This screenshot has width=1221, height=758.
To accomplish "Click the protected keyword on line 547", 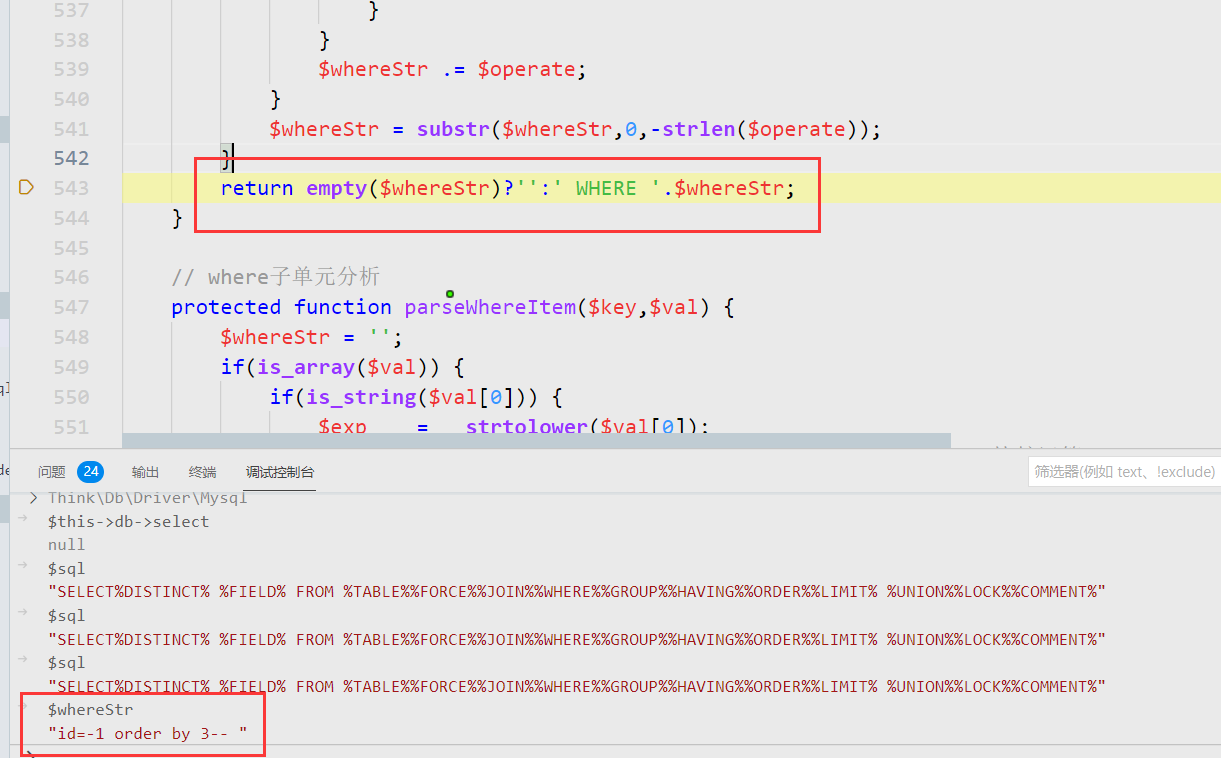I will coord(226,307).
